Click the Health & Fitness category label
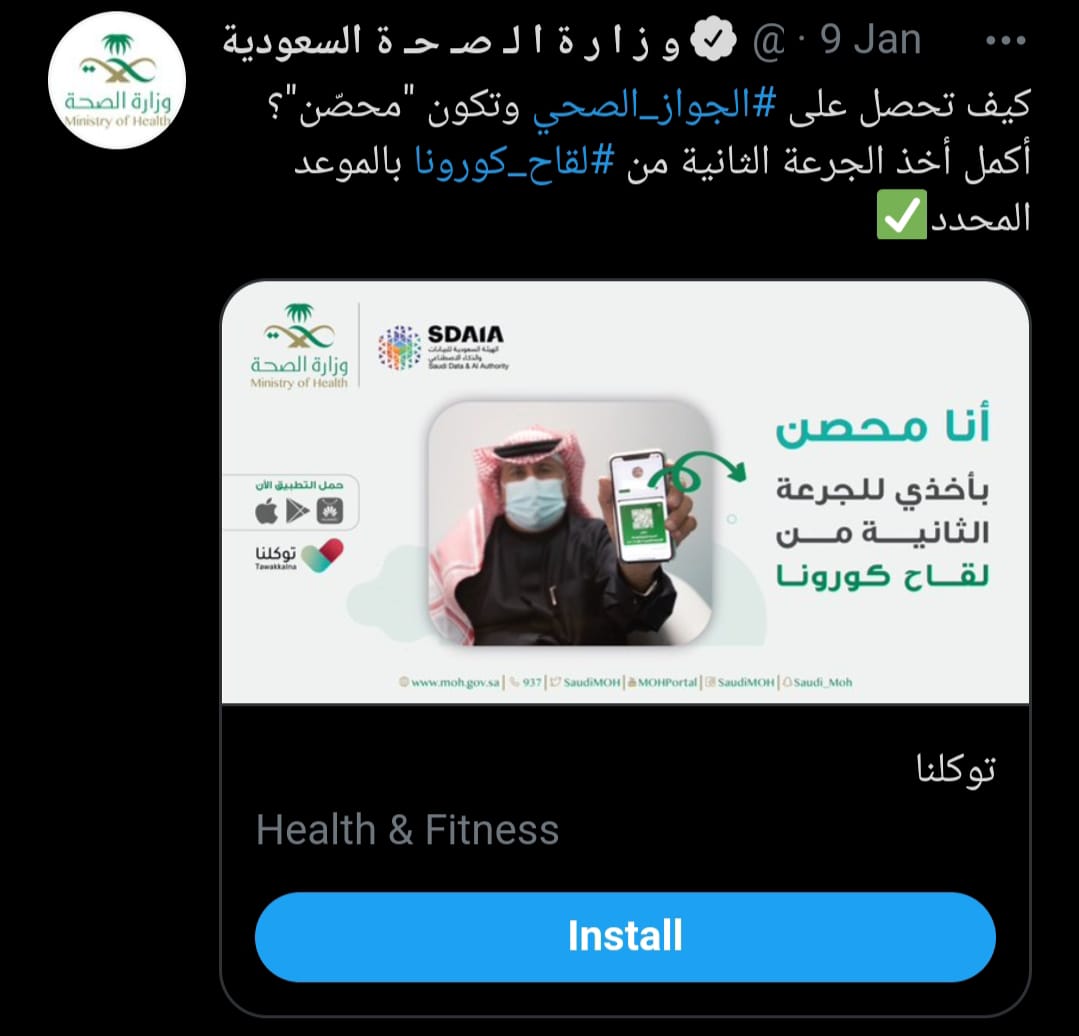The height and width of the screenshot is (1036, 1079). pos(407,829)
